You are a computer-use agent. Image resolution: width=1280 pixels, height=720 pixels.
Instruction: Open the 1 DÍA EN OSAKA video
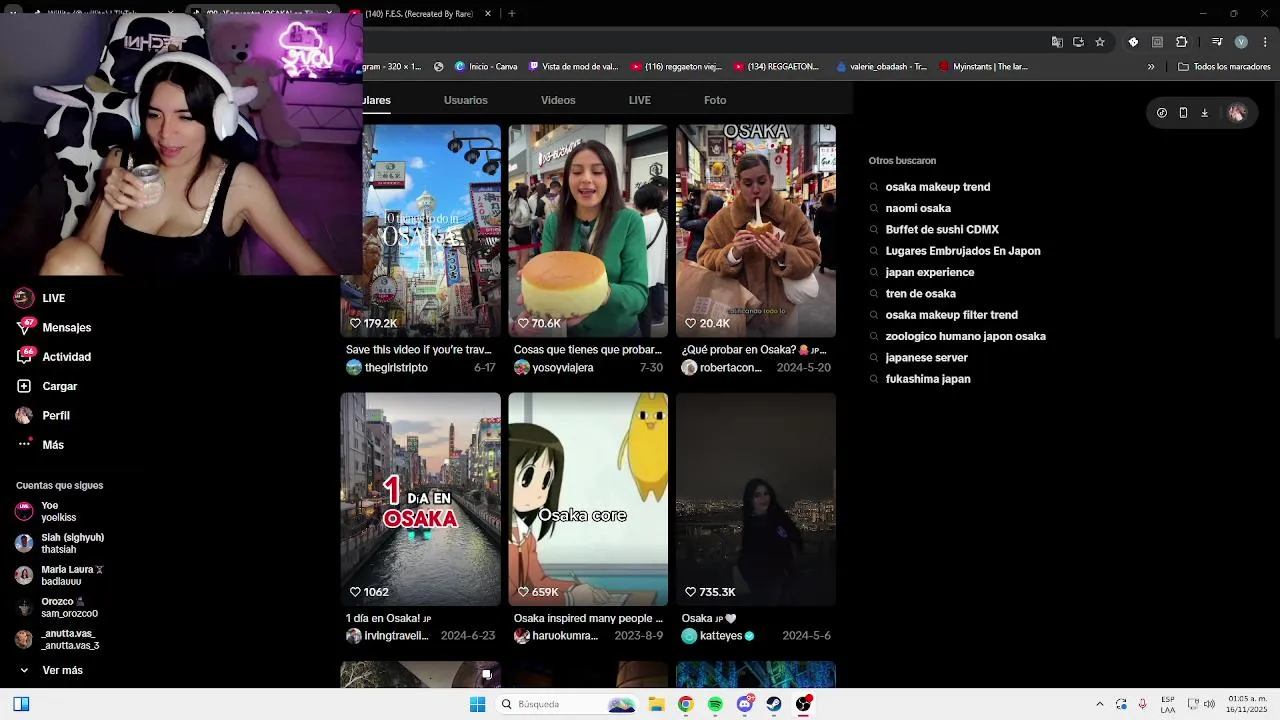420,499
